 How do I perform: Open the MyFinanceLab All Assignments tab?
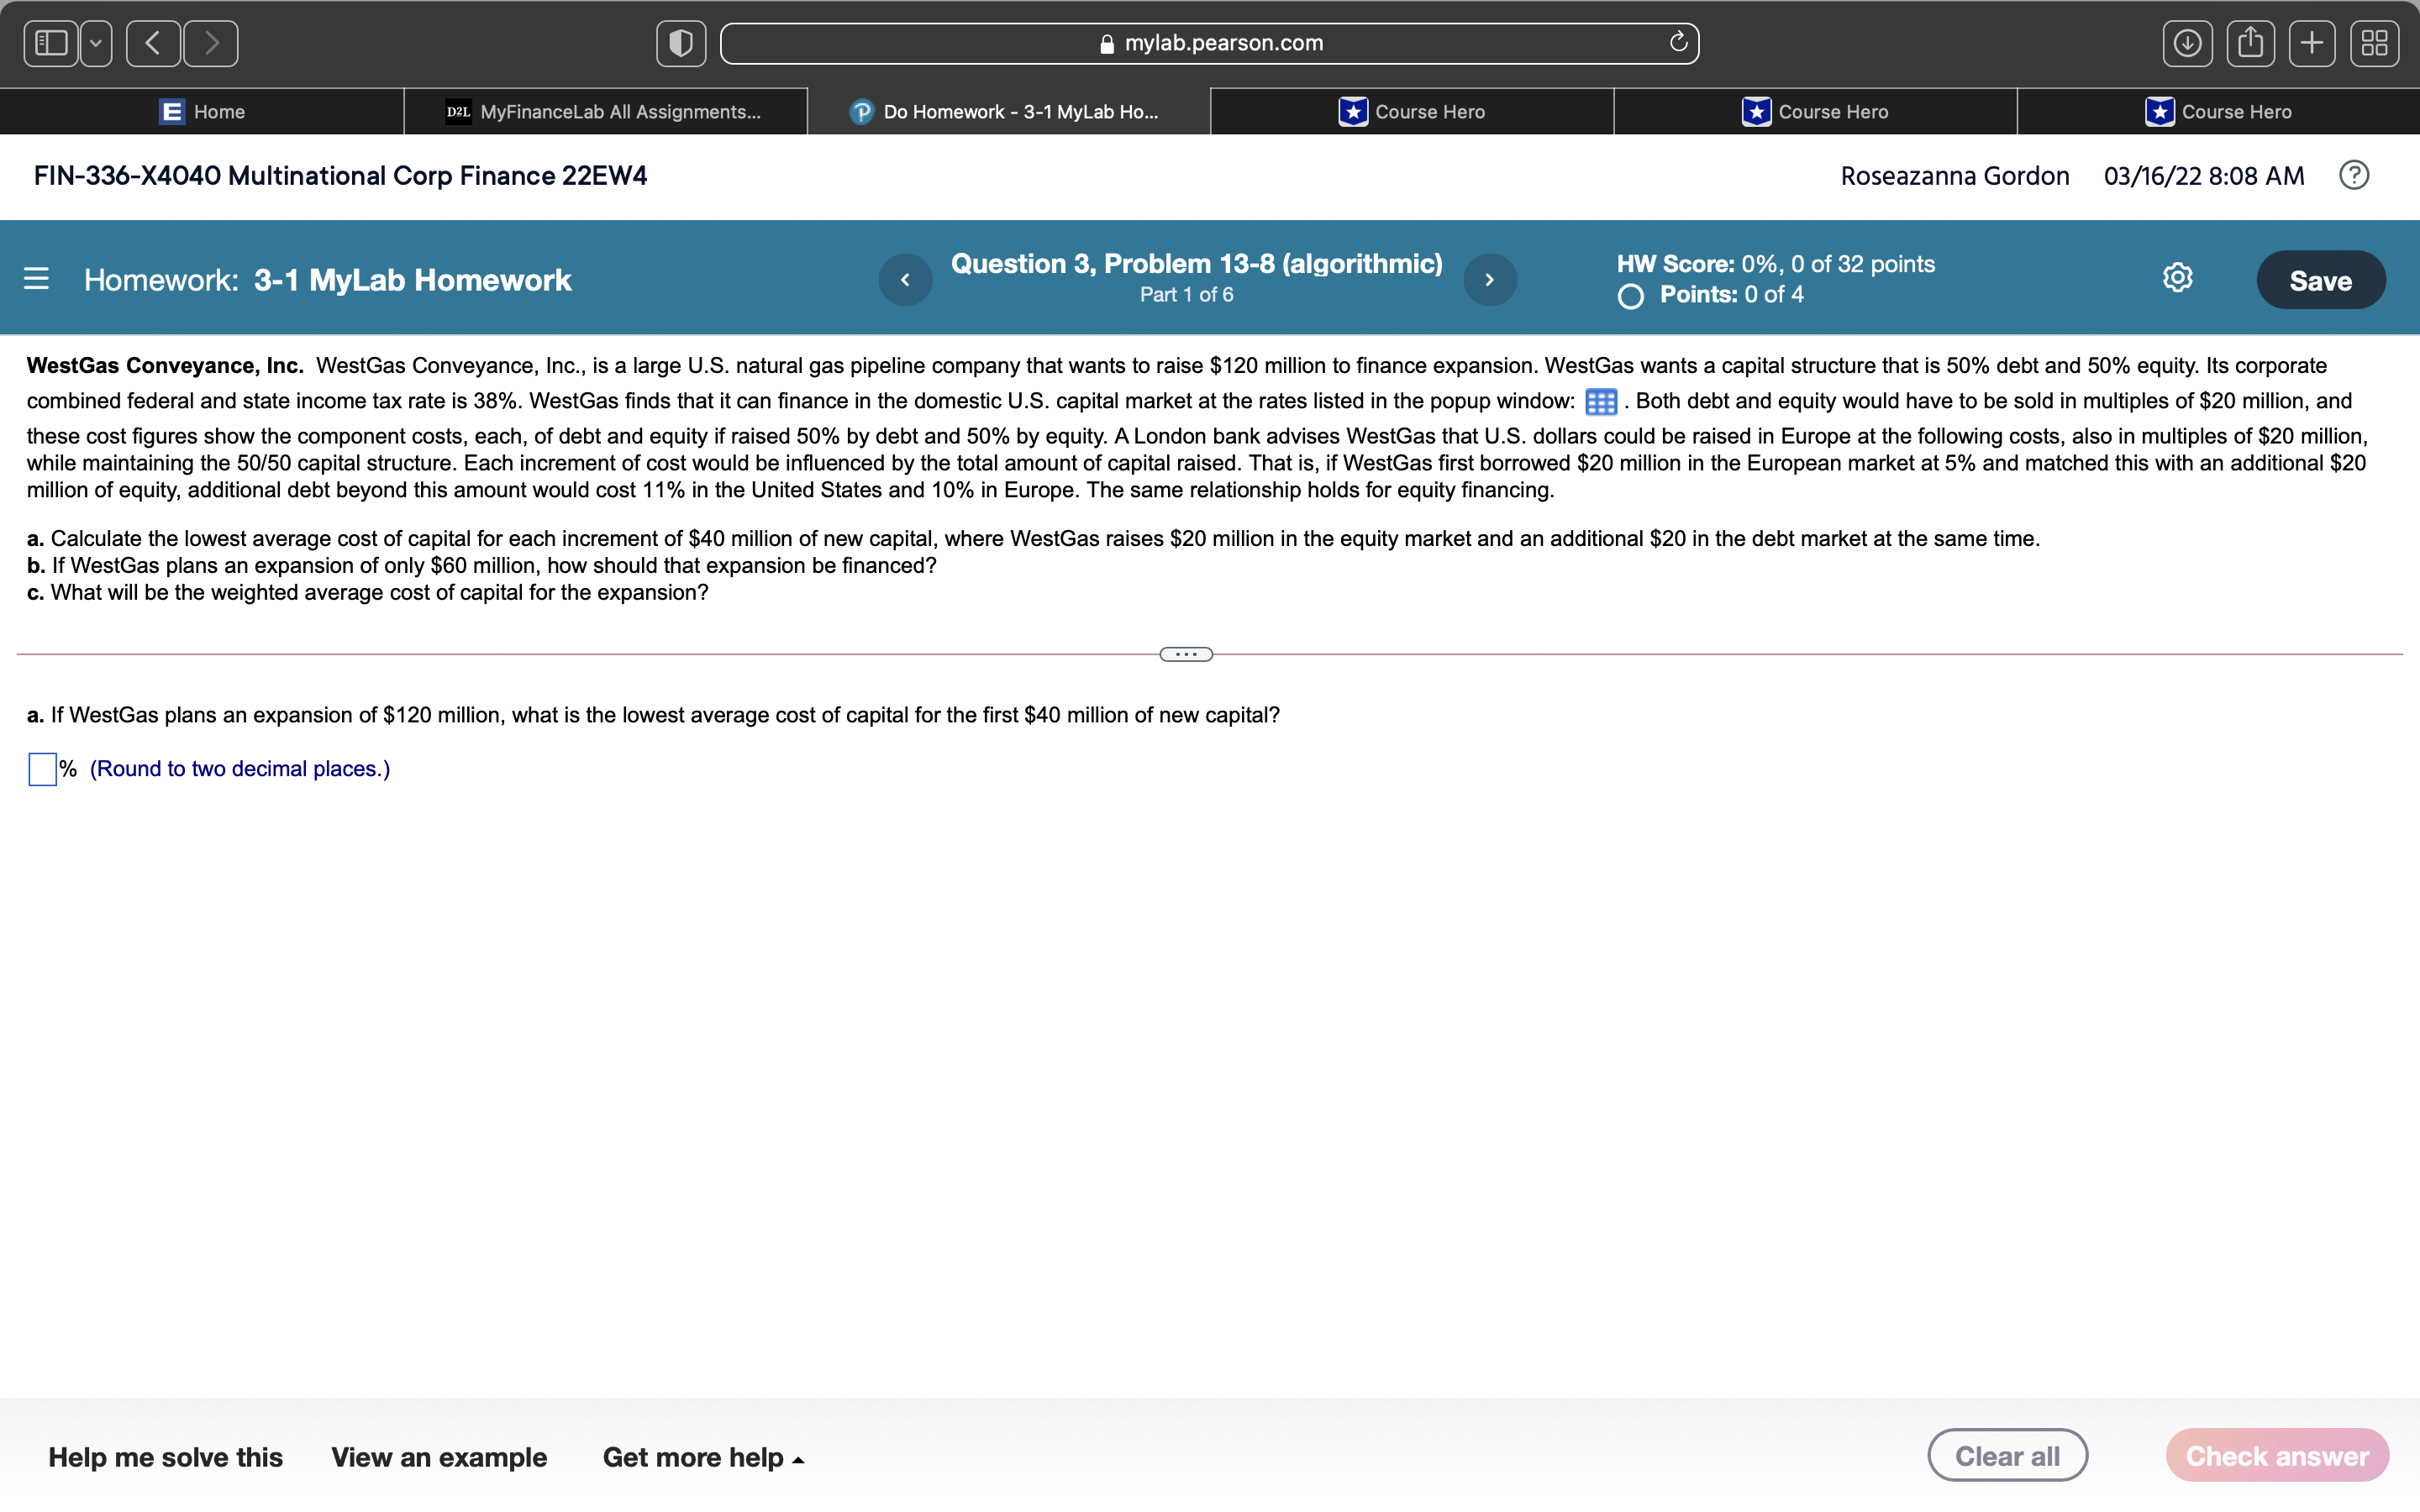(x=605, y=111)
